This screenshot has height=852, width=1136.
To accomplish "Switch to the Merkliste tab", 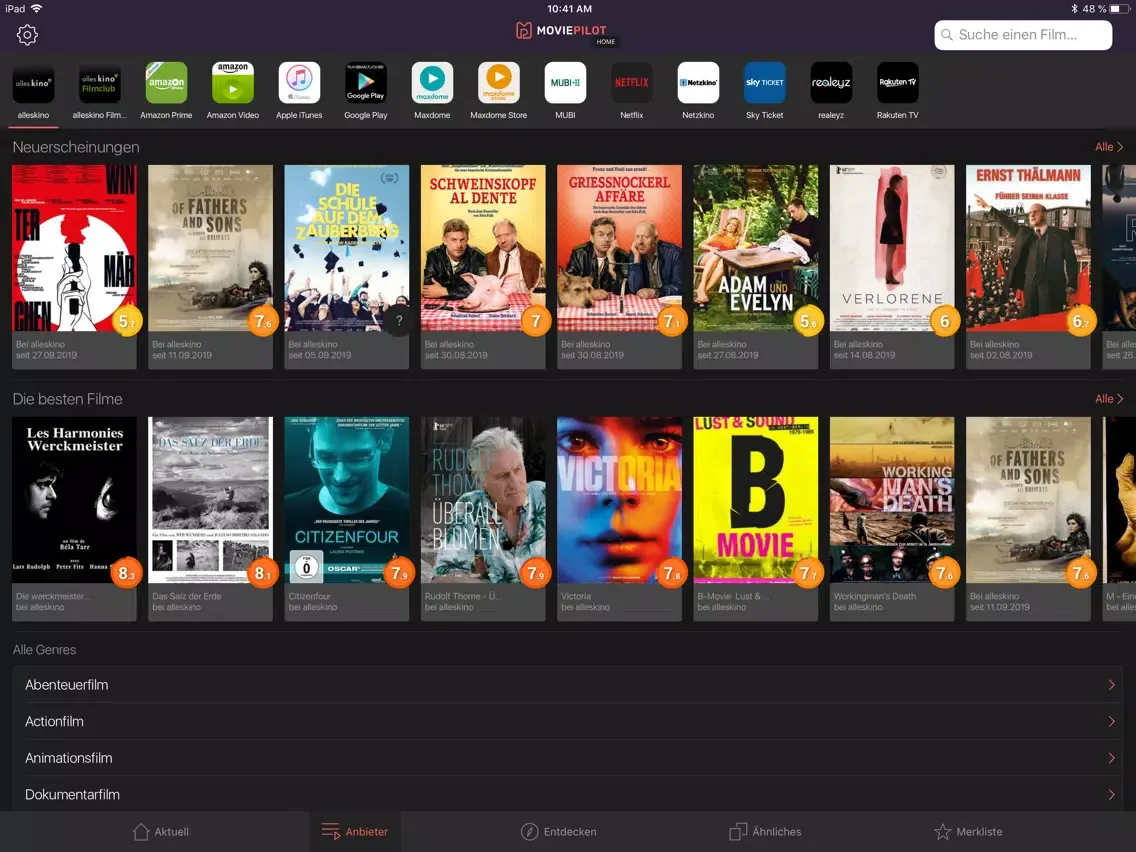I will pyautogui.click(x=968, y=832).
